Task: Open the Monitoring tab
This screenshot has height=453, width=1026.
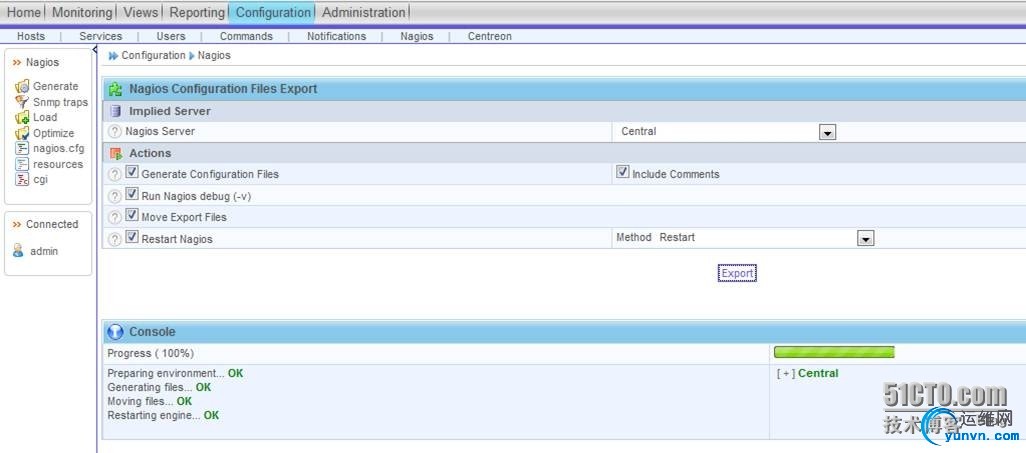Action: pyautogui.click(x=82, y=12)
